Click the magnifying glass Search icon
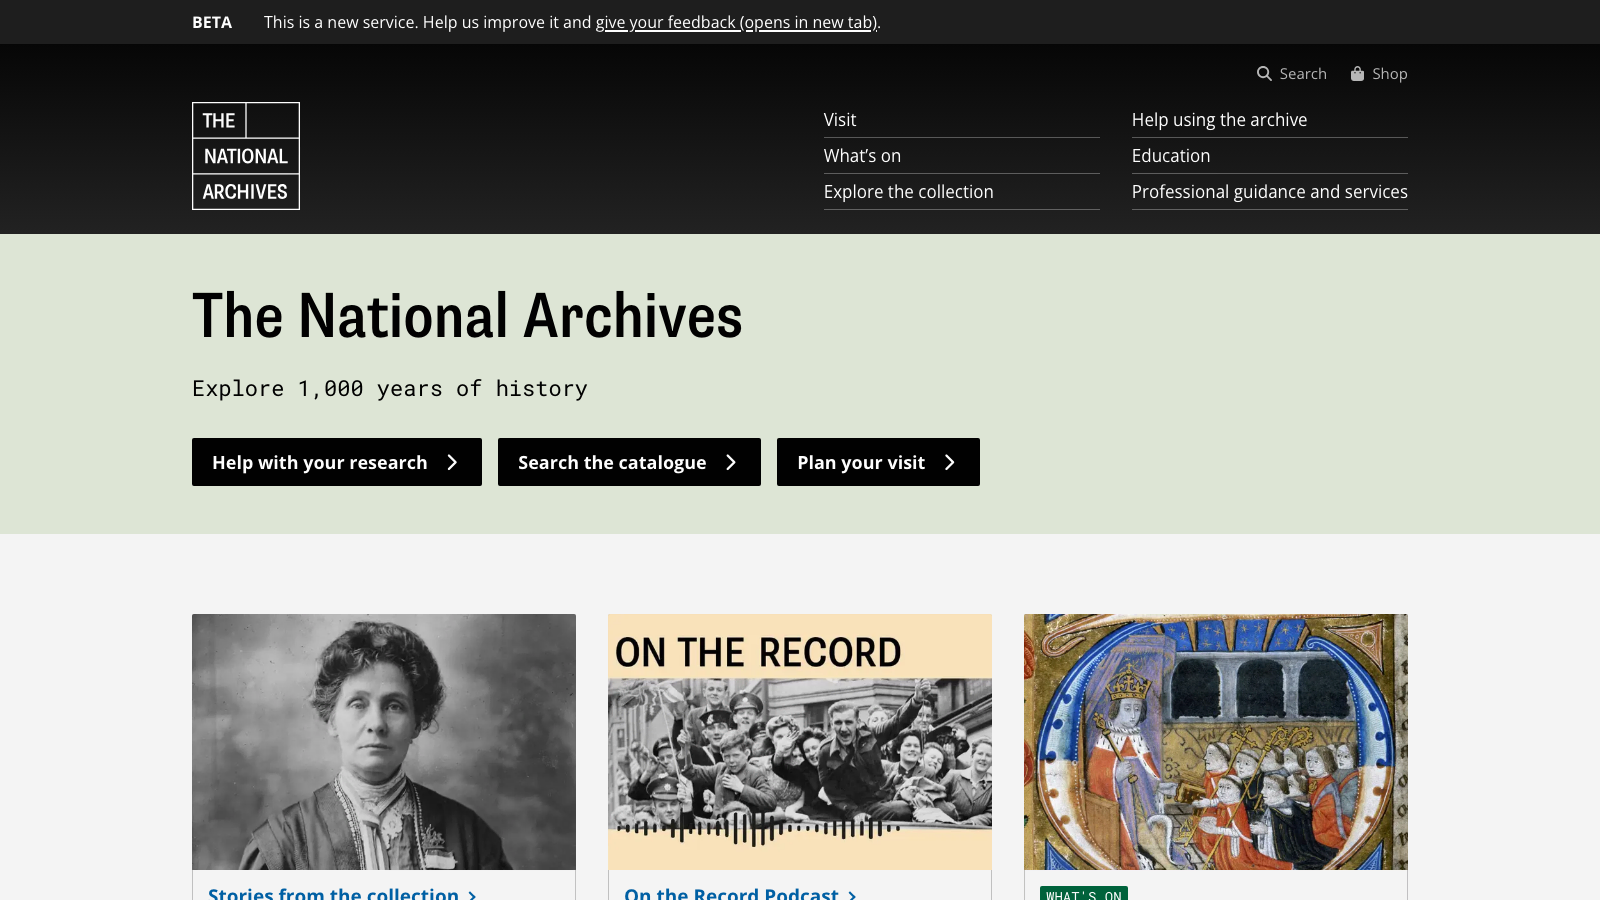 tap(1264, 73)
